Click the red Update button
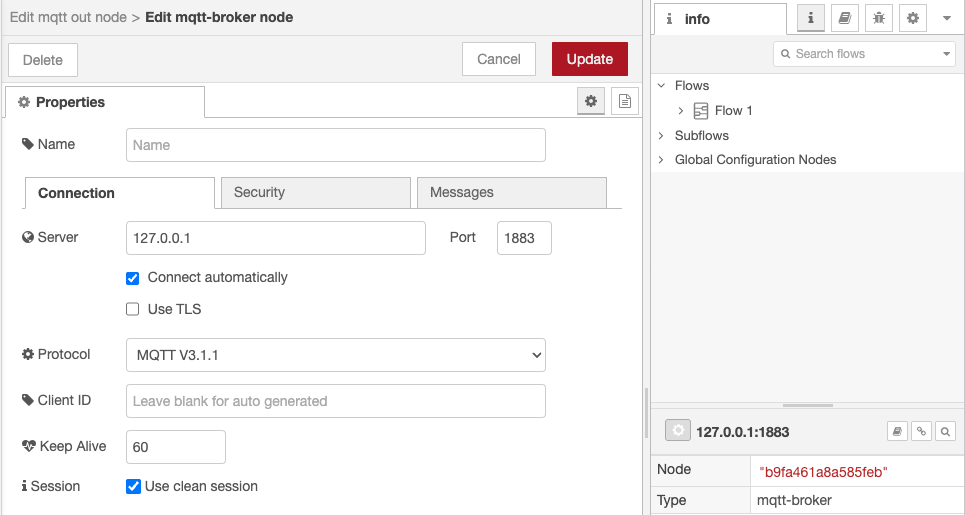Viewport: 965px width, 515px height. point(589,59)
